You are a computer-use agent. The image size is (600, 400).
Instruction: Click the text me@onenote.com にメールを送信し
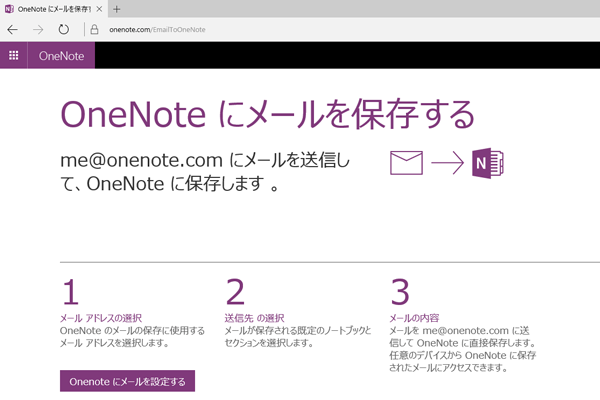click(205, 160)
